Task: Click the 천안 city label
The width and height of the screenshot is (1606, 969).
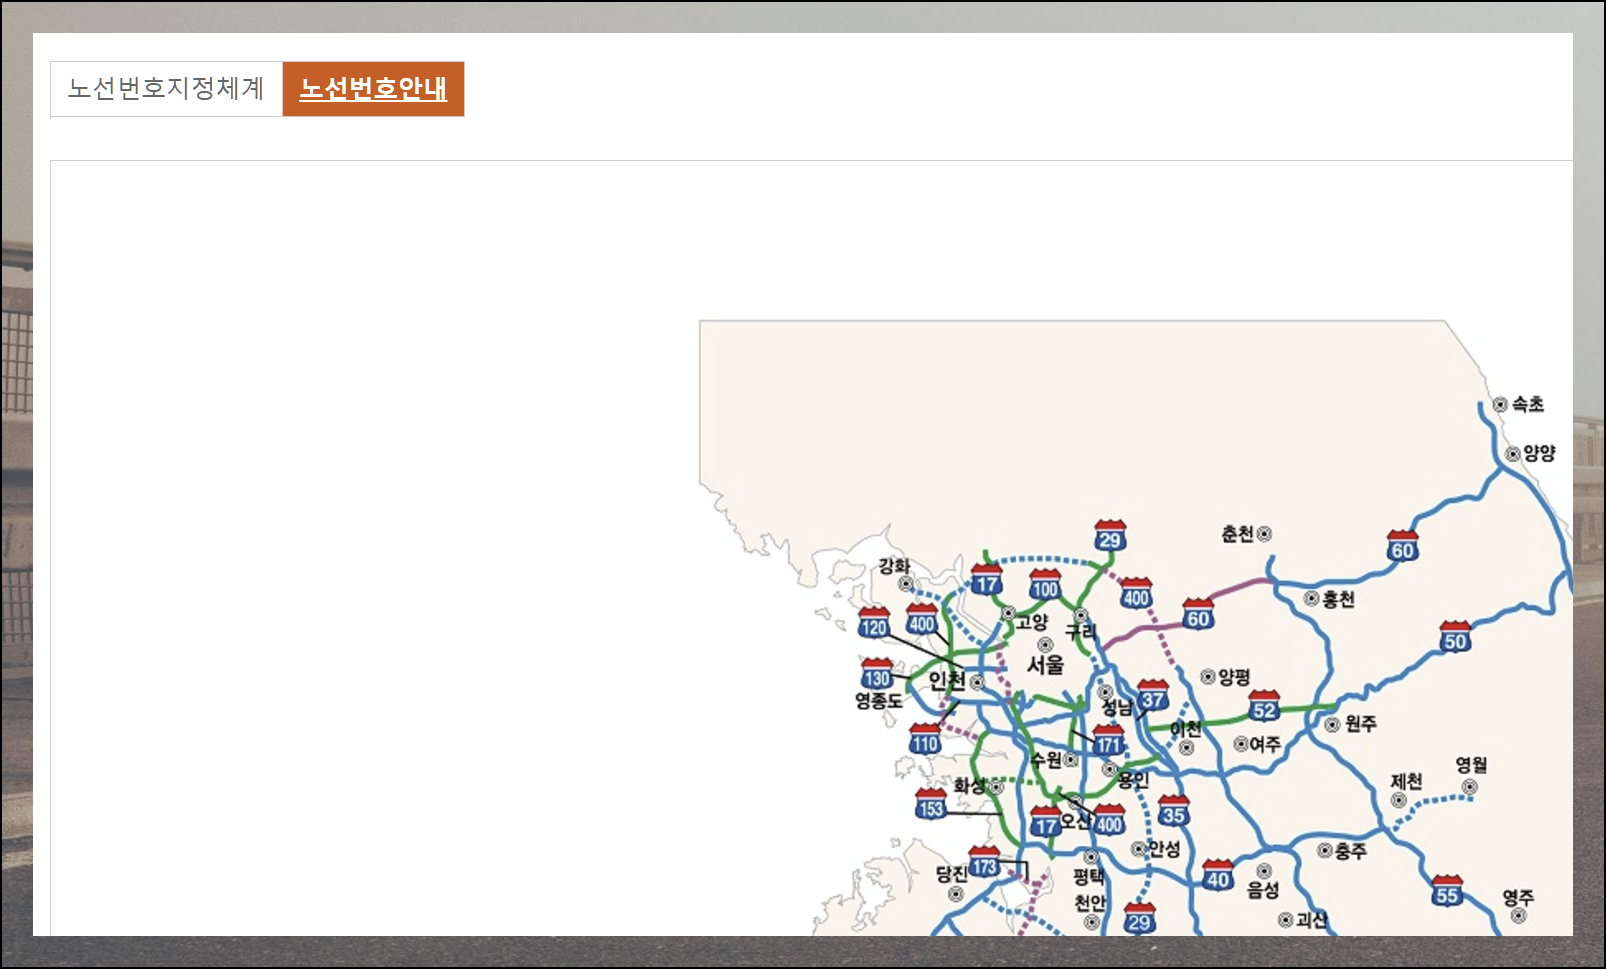Action: 1091,903
